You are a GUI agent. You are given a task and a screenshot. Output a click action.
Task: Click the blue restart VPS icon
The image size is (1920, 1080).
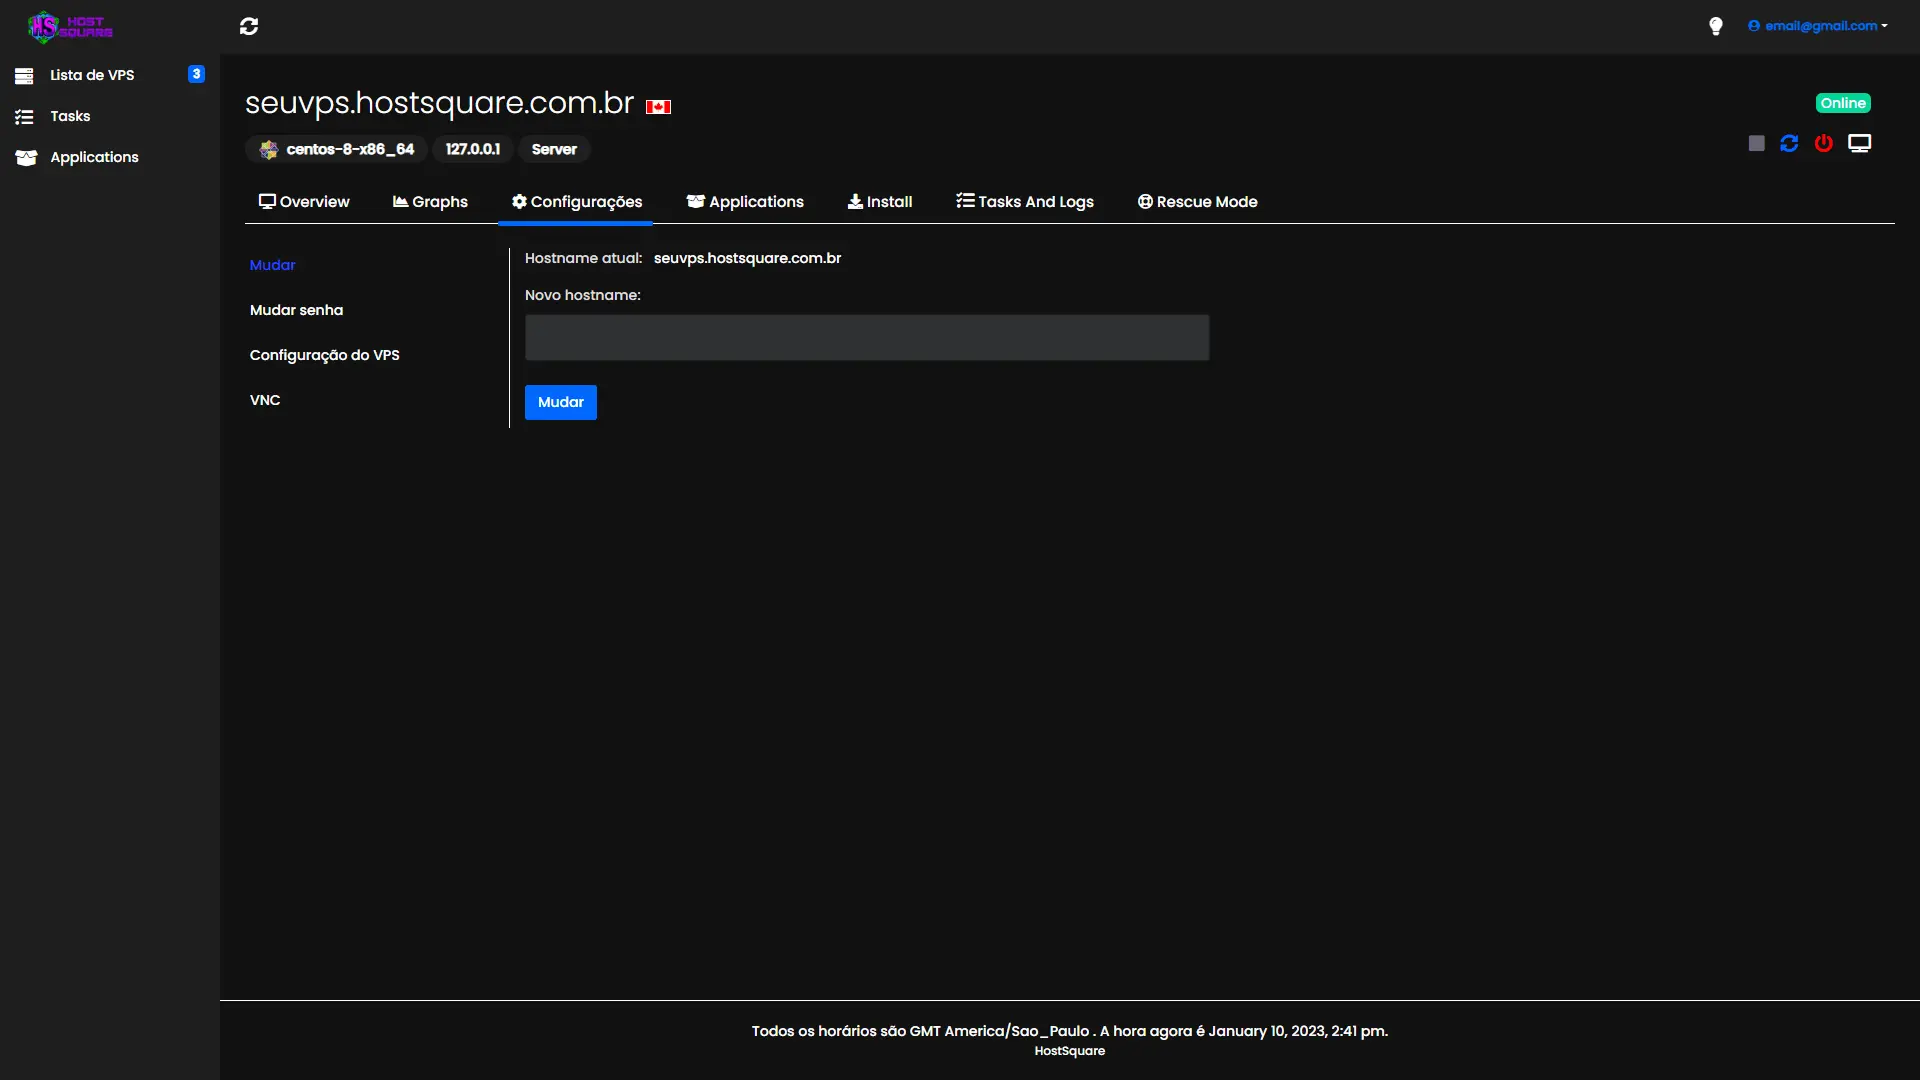coord(1789,143)
